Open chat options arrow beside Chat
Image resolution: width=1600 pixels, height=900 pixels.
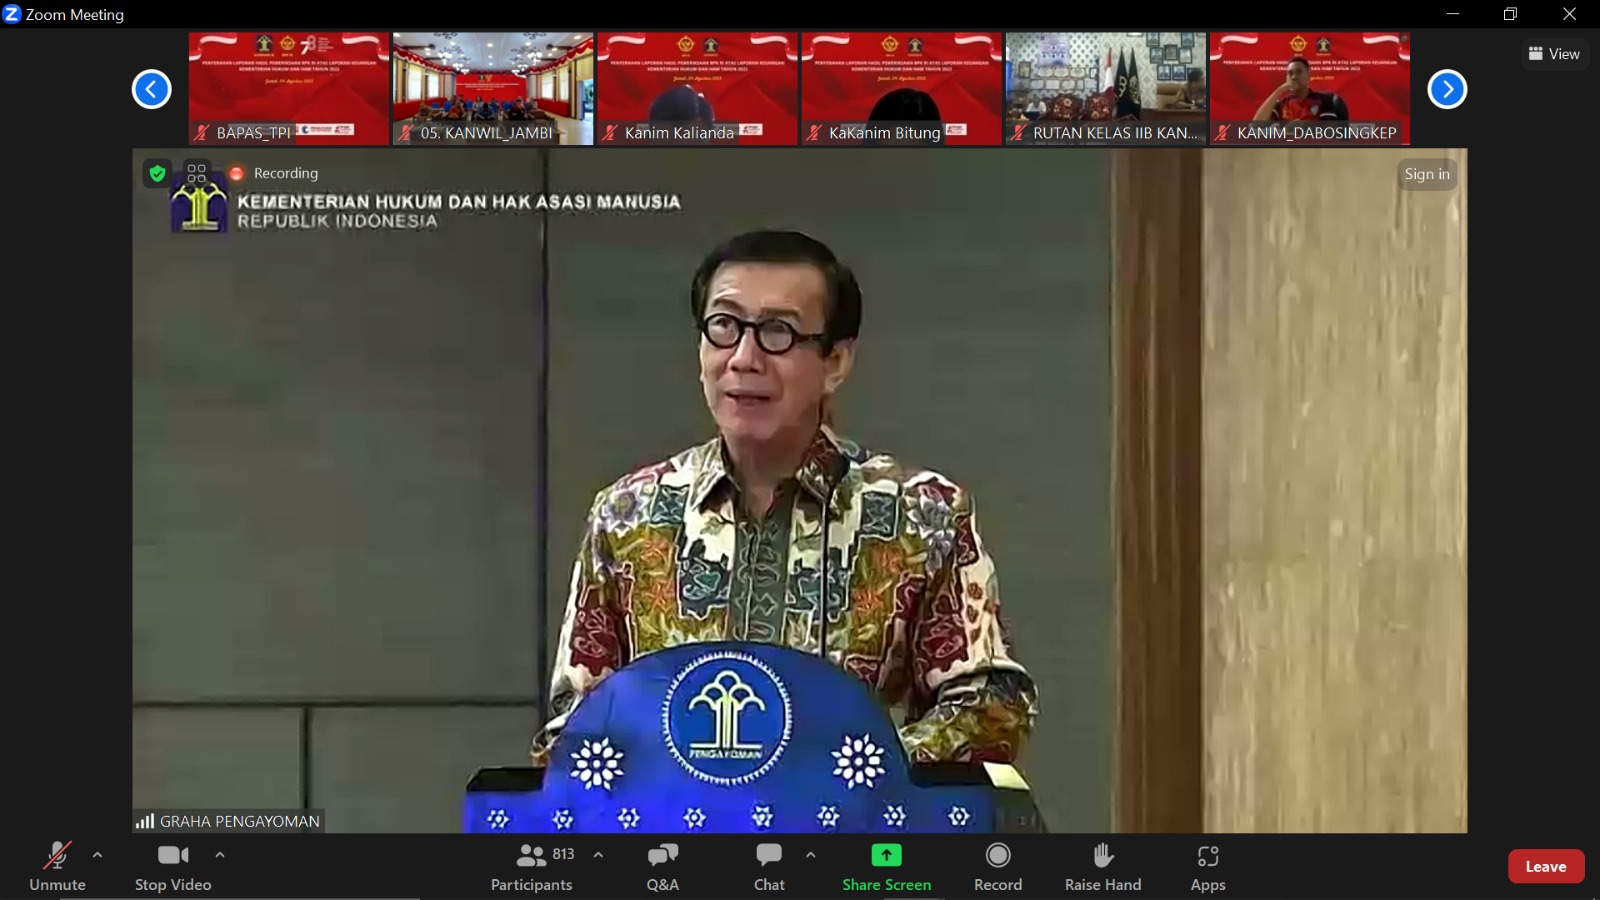[x=810, y=855]
